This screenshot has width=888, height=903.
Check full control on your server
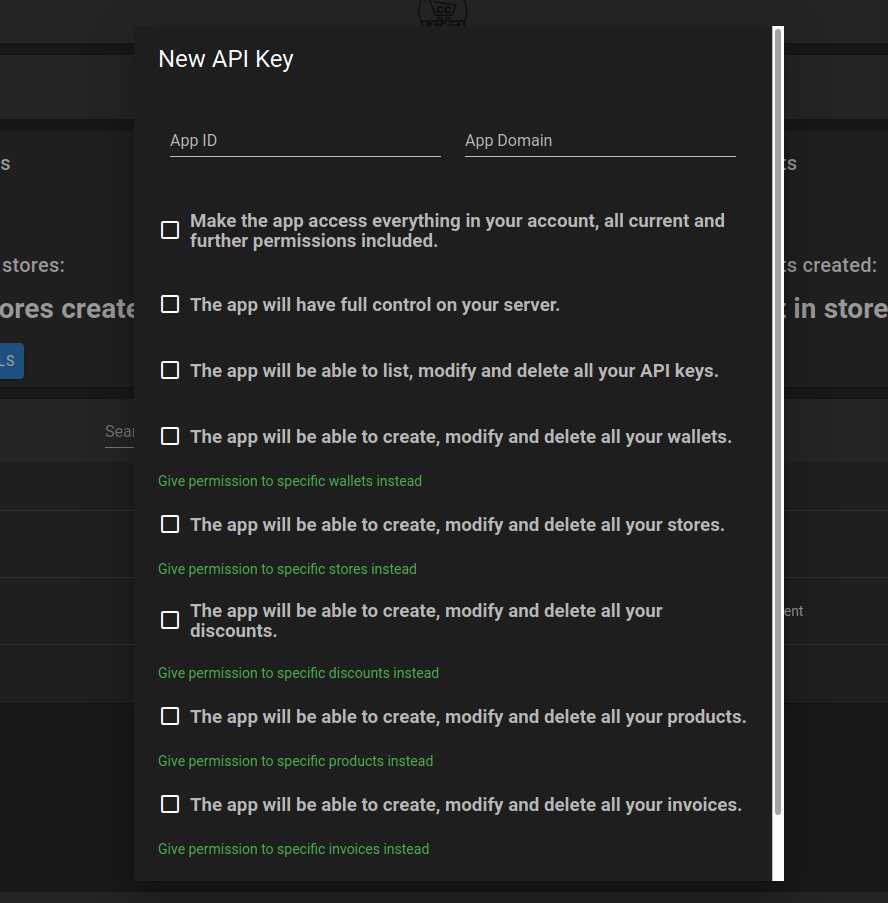[x=170, y=304]
